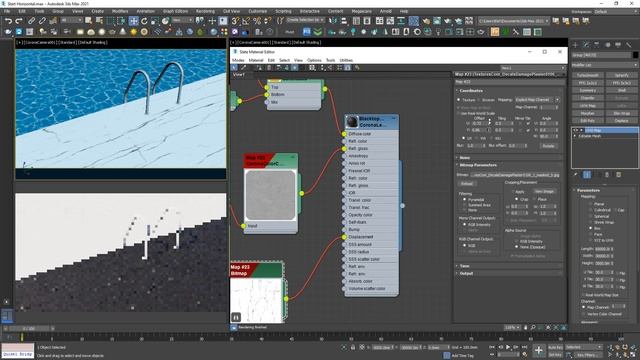Expand the Noise rollout
The image size is (640, 360).
(x=509, y=158)
